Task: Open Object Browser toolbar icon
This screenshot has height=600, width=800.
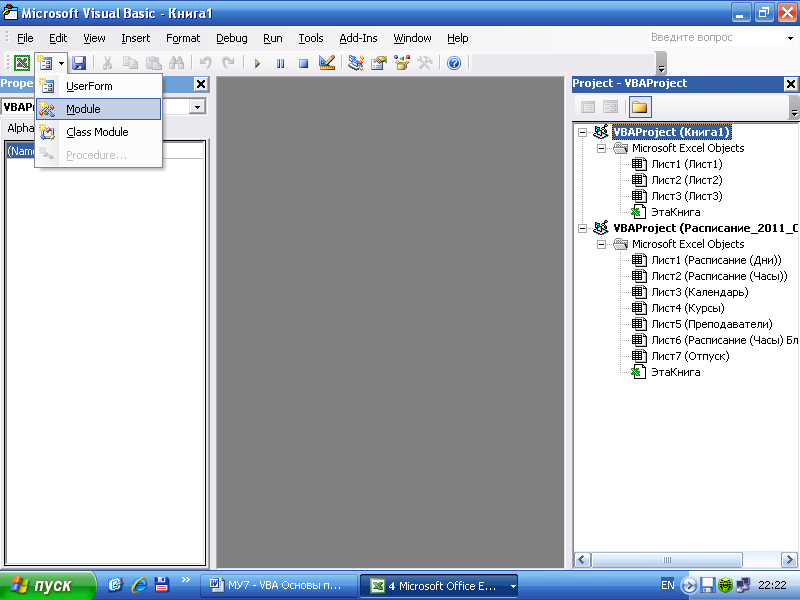Action: [x=402, y=63]
